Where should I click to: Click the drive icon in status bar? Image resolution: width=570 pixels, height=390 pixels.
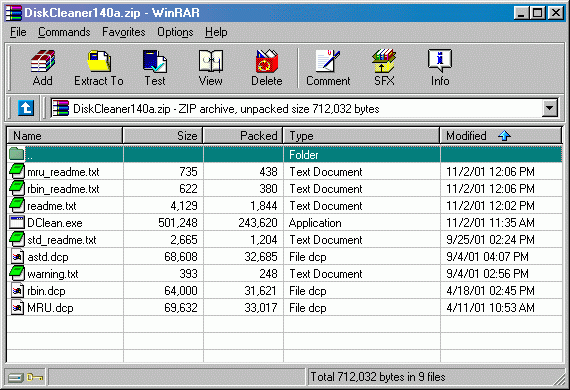[16, 378]
